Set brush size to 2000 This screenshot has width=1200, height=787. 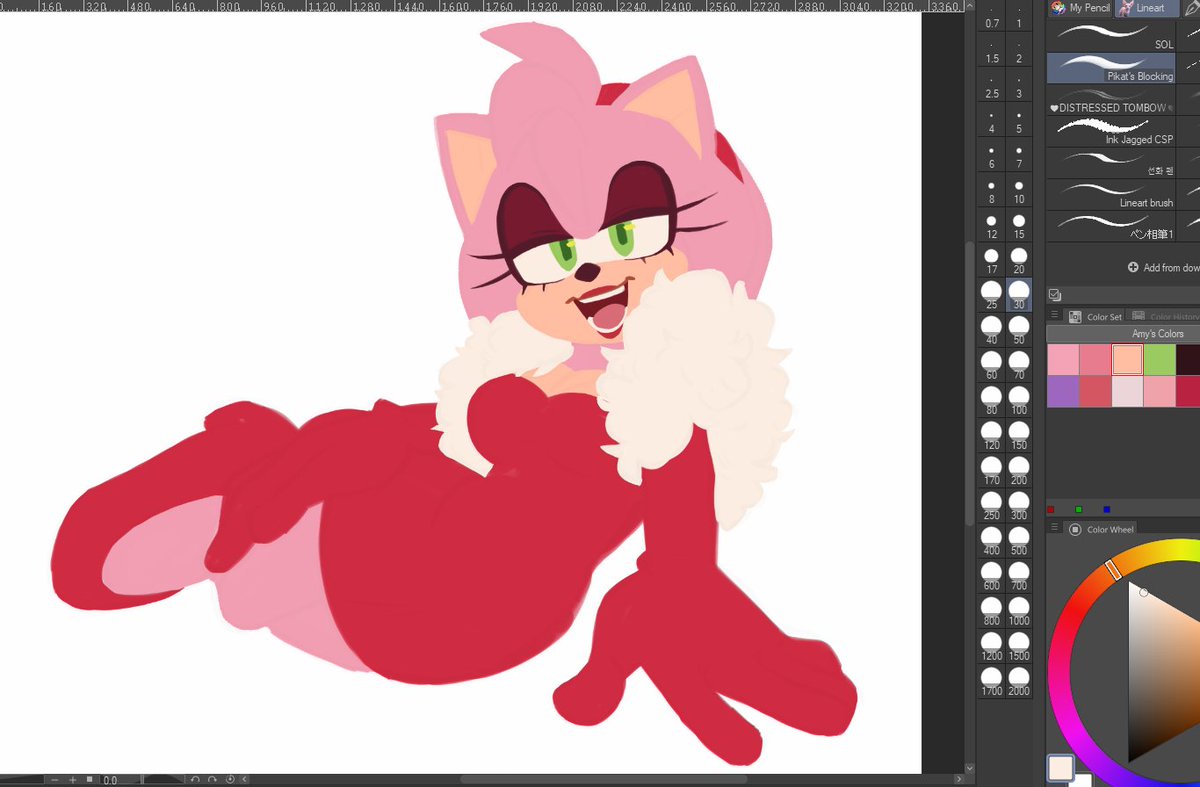[x=1019, y=682]
